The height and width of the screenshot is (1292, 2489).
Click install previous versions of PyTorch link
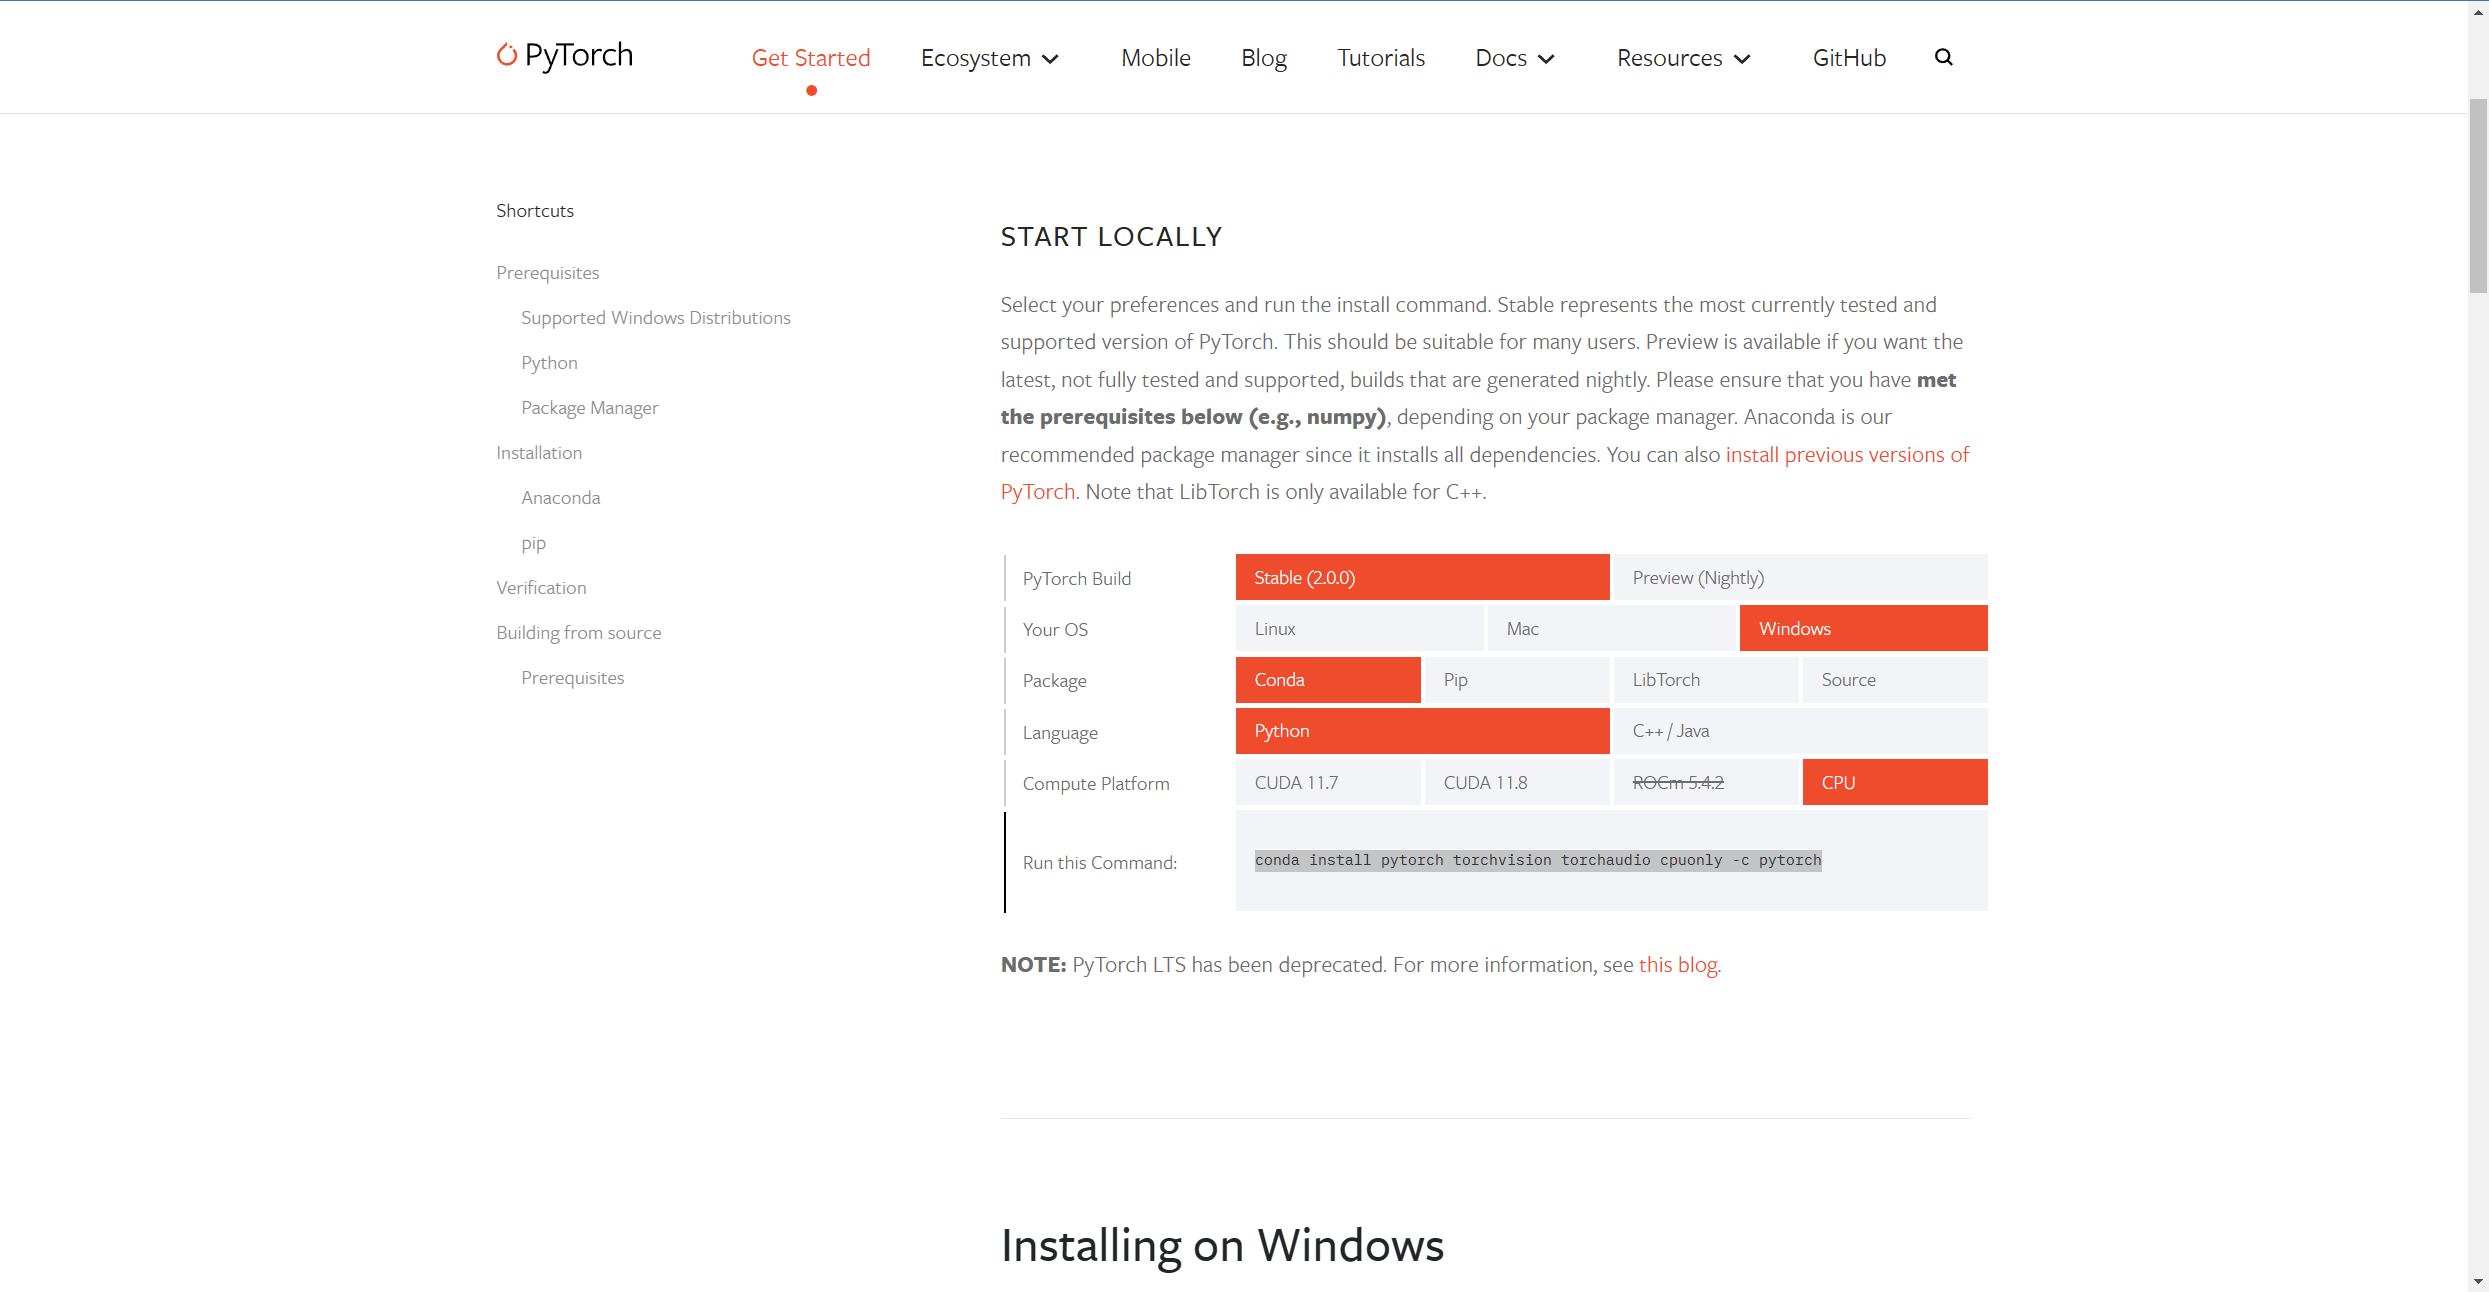[x=1844, y=454]
